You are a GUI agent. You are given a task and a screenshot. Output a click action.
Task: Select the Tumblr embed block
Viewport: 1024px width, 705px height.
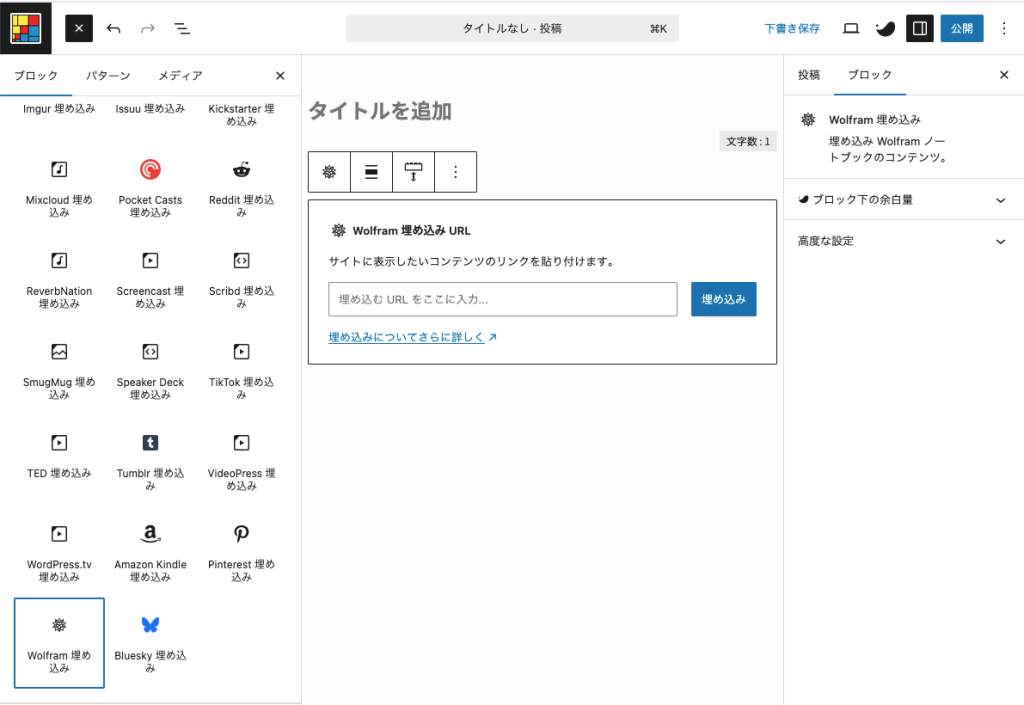[150, 459]
